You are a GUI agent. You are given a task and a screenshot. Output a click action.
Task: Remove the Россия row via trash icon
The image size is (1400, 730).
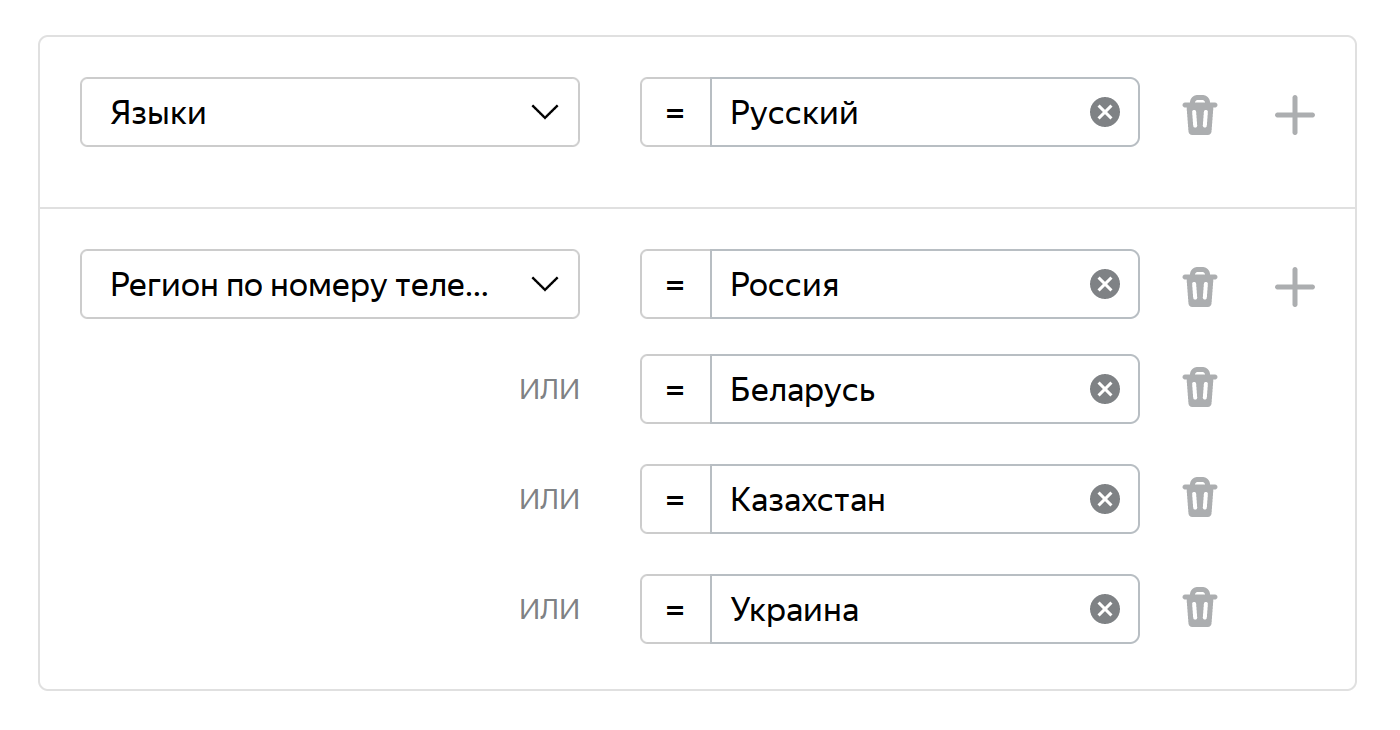1199,287
